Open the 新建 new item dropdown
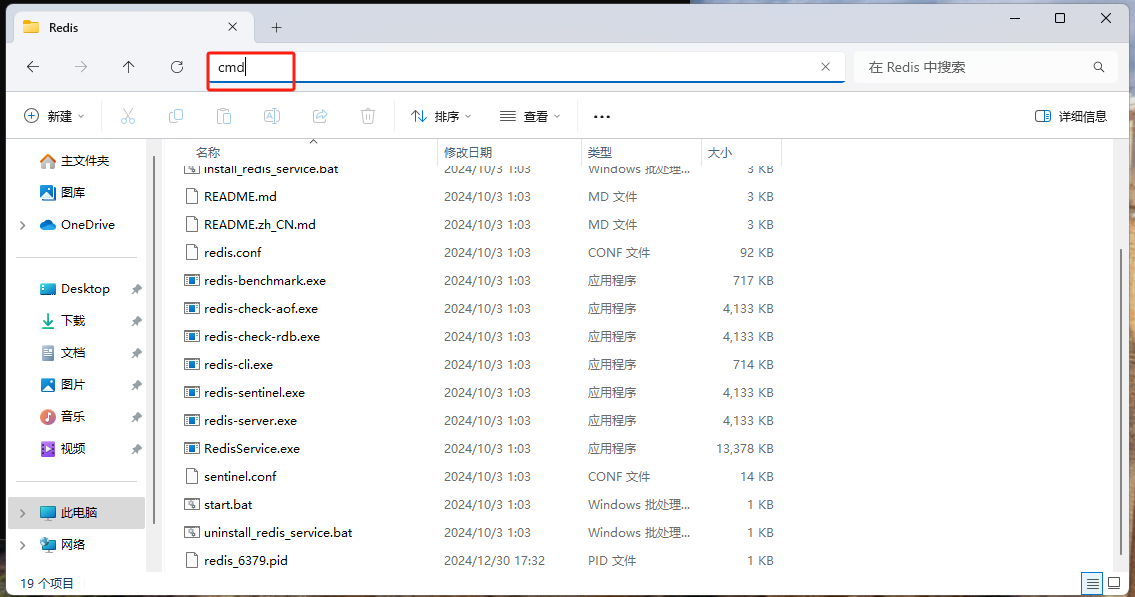This screenshot has width=1135, height=597. point(54,116)
